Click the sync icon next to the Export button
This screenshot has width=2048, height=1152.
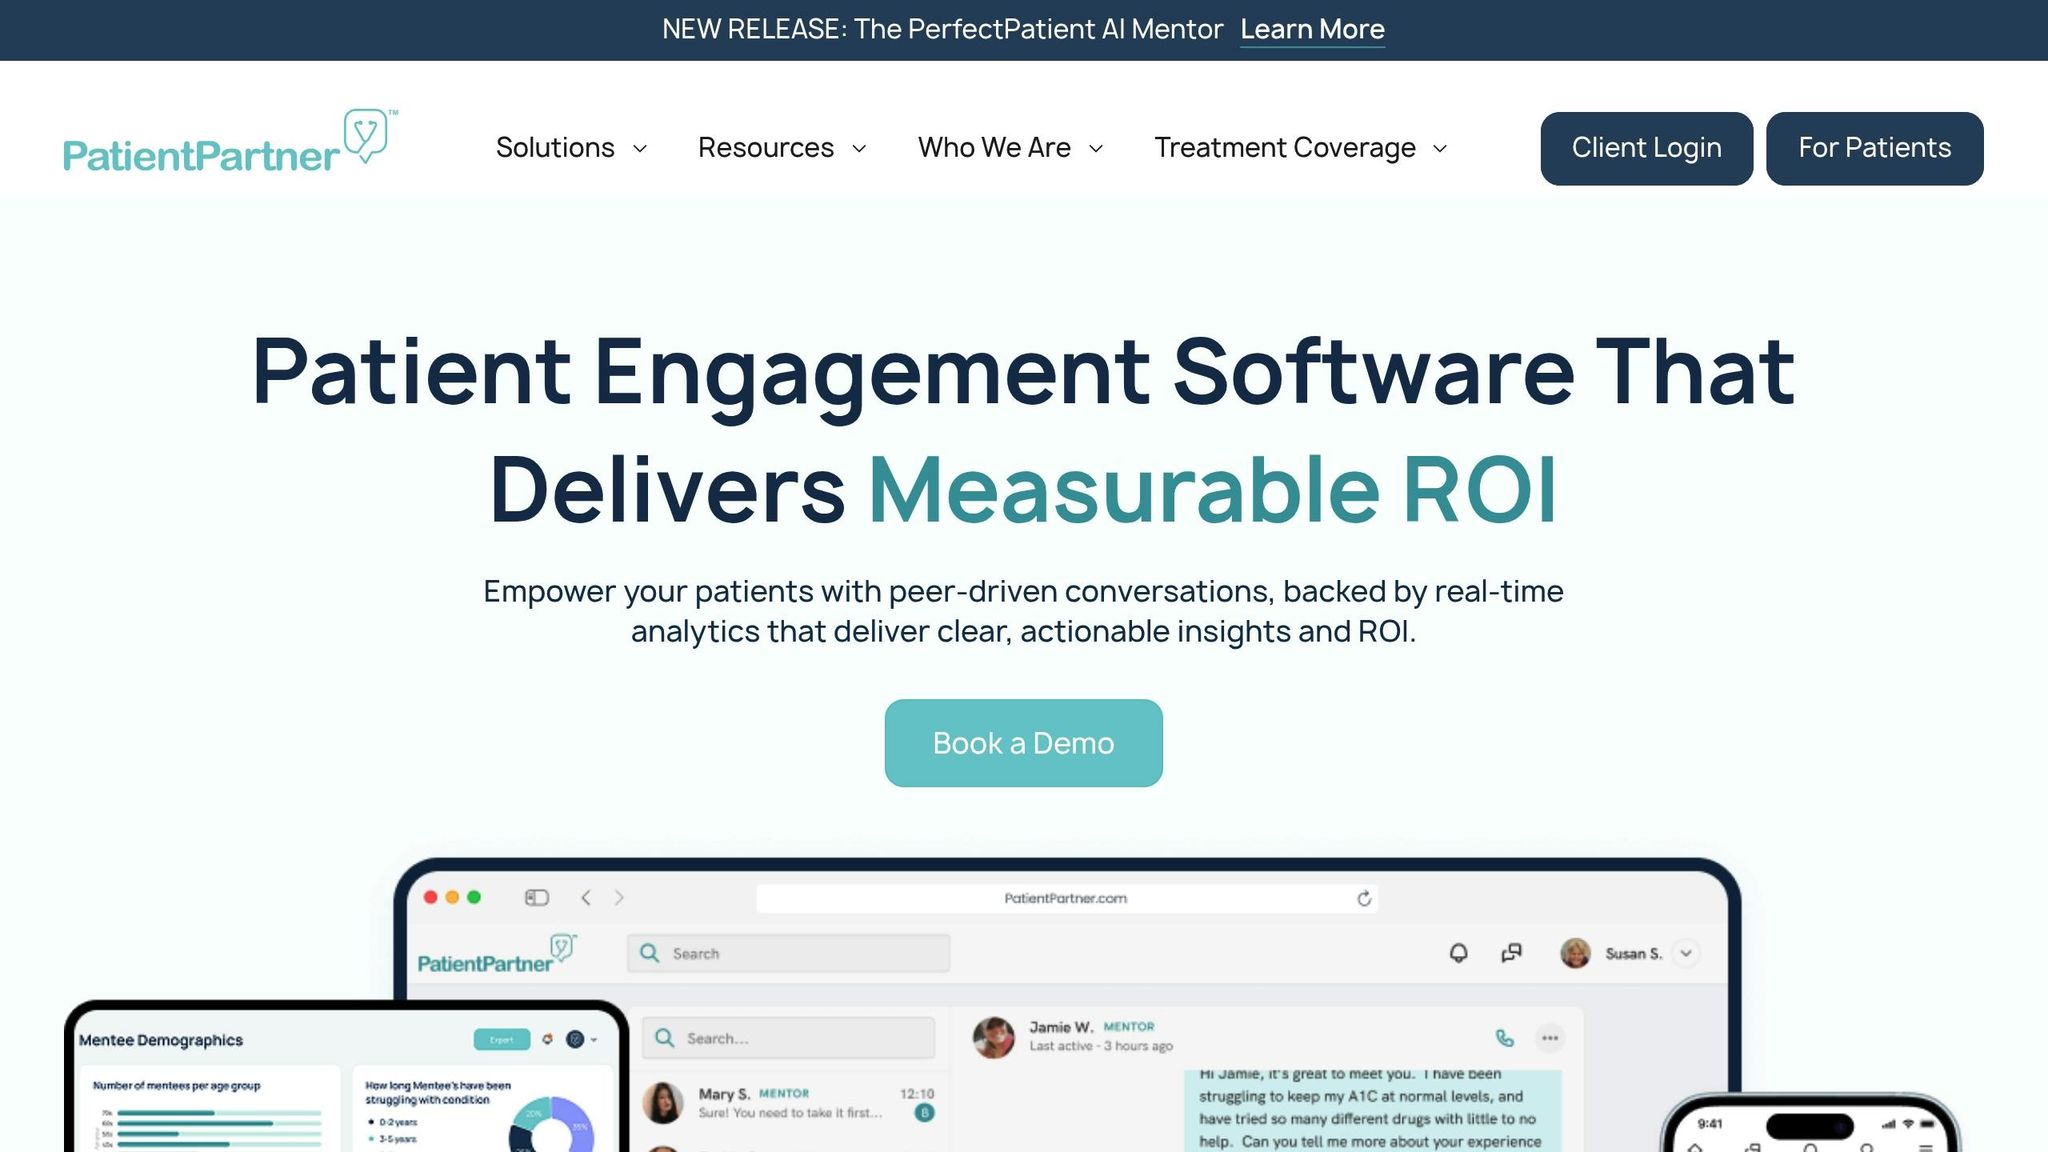pyautogui.click(x=547, y=1039)
